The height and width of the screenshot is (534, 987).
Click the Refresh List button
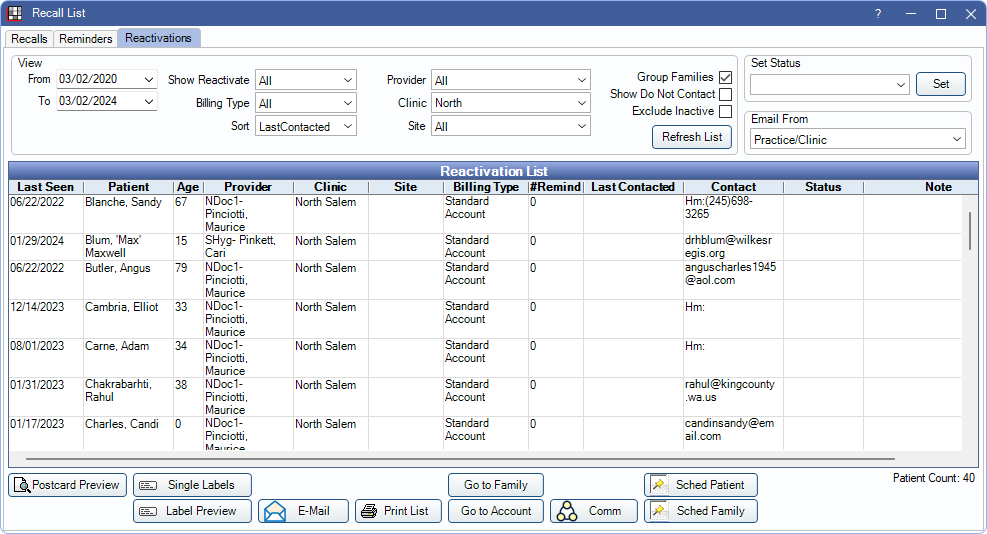click(692, 137)
